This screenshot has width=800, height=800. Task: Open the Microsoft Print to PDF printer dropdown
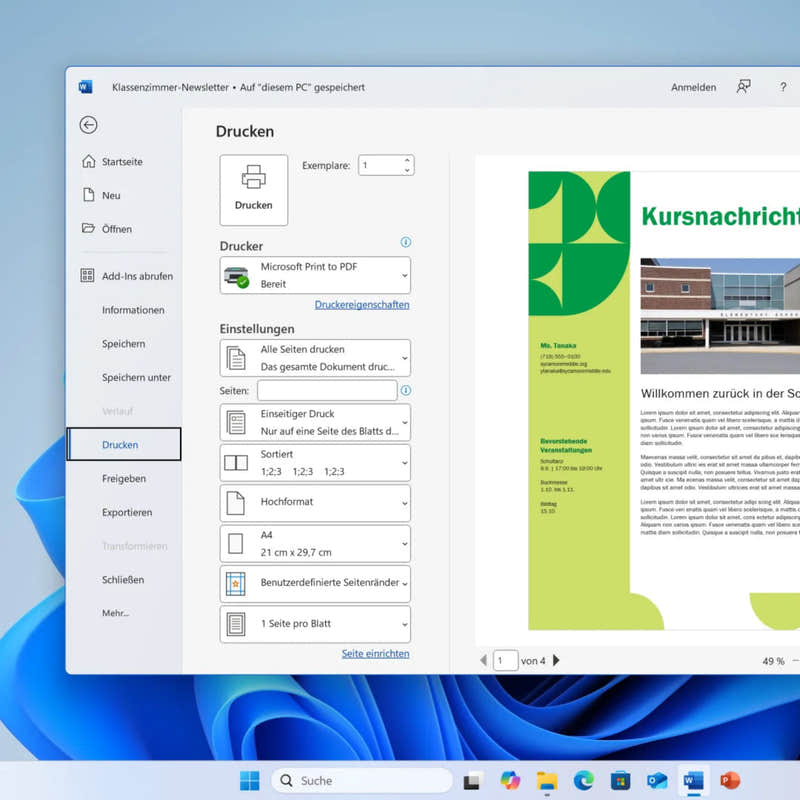[x=314, y=274]
